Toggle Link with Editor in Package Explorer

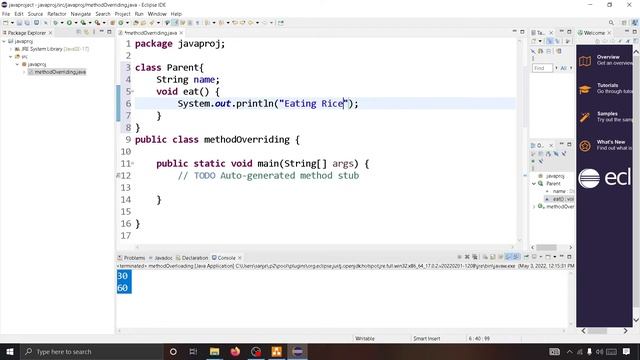87,32
